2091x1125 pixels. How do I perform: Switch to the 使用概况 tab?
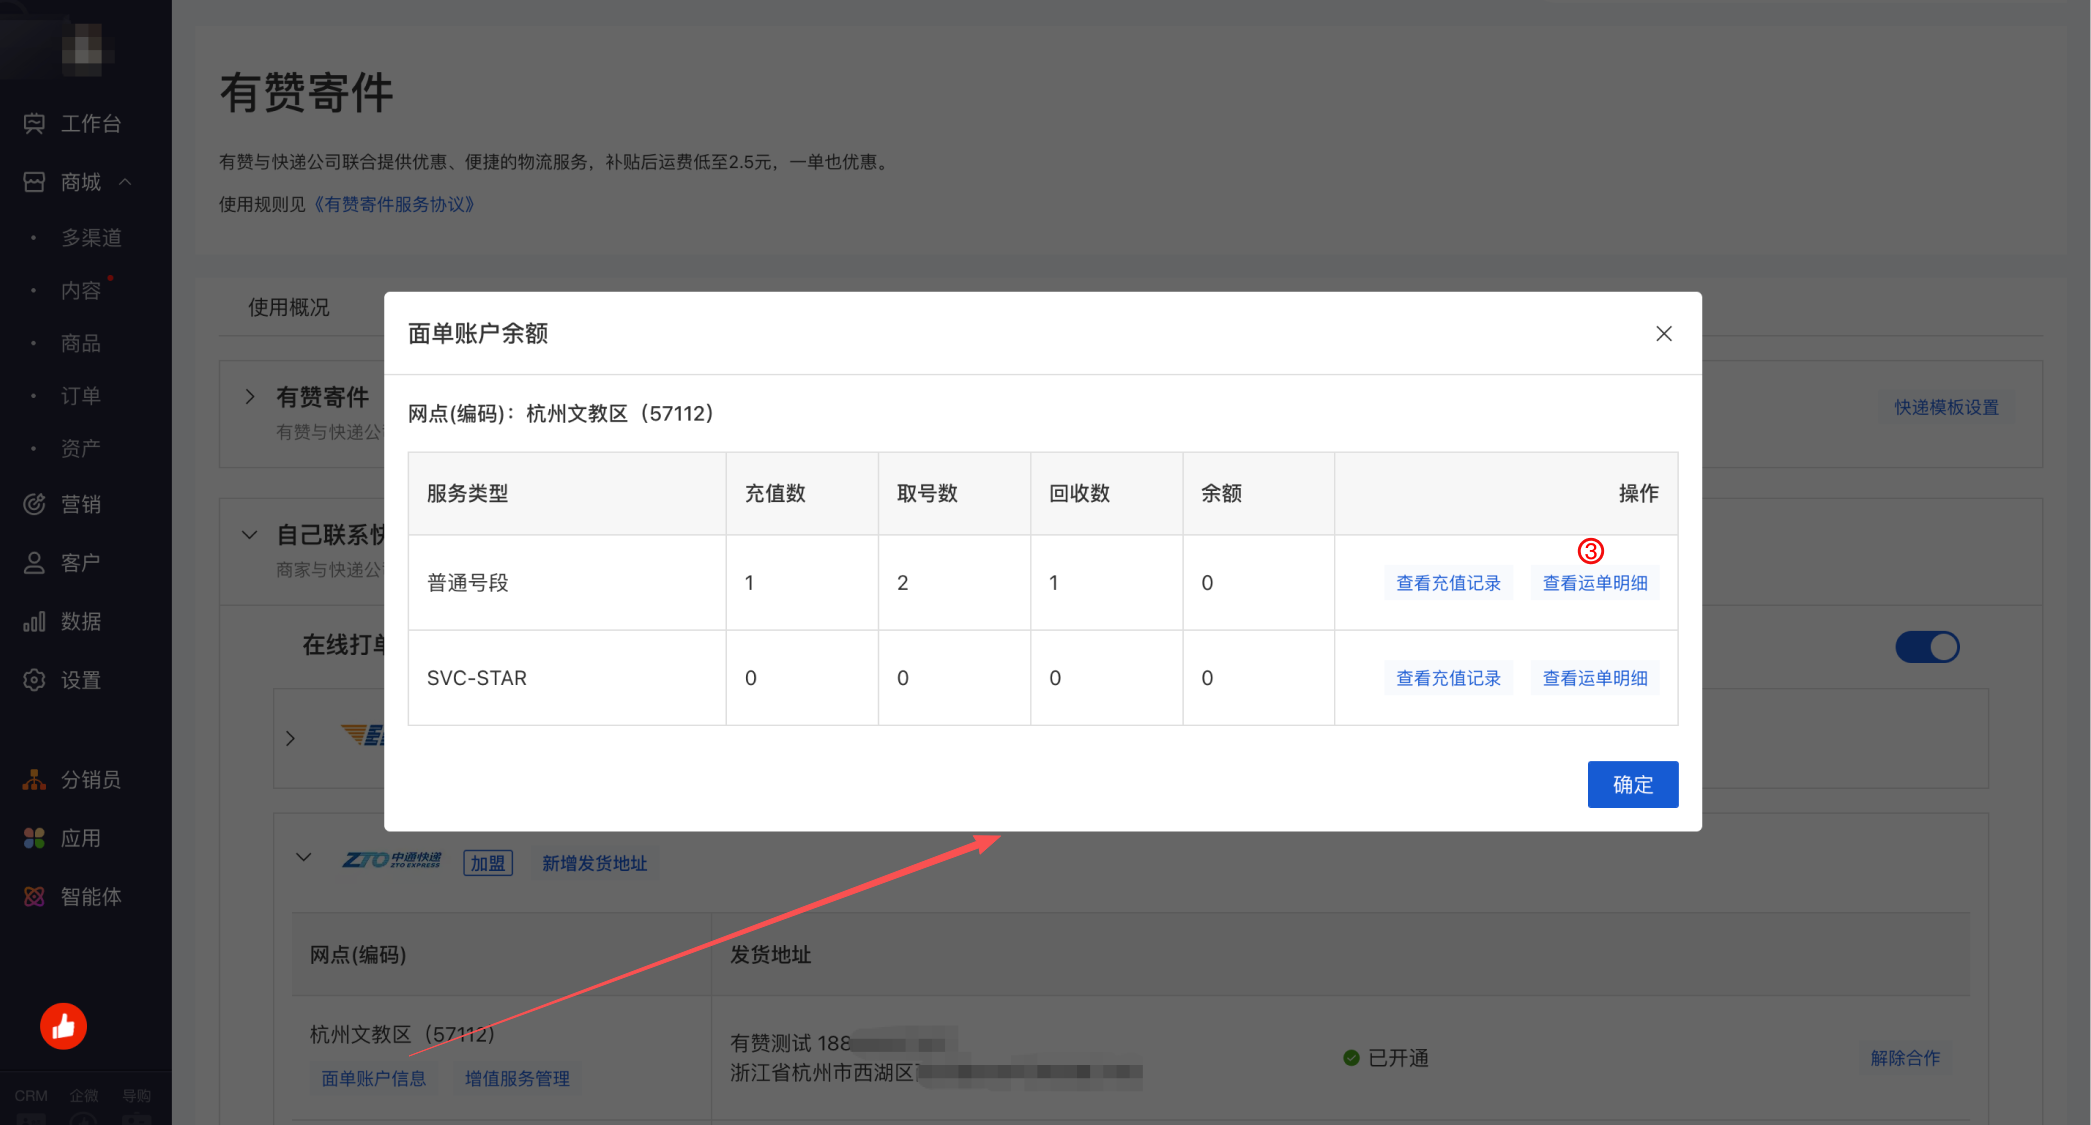(x=289, y=307)
